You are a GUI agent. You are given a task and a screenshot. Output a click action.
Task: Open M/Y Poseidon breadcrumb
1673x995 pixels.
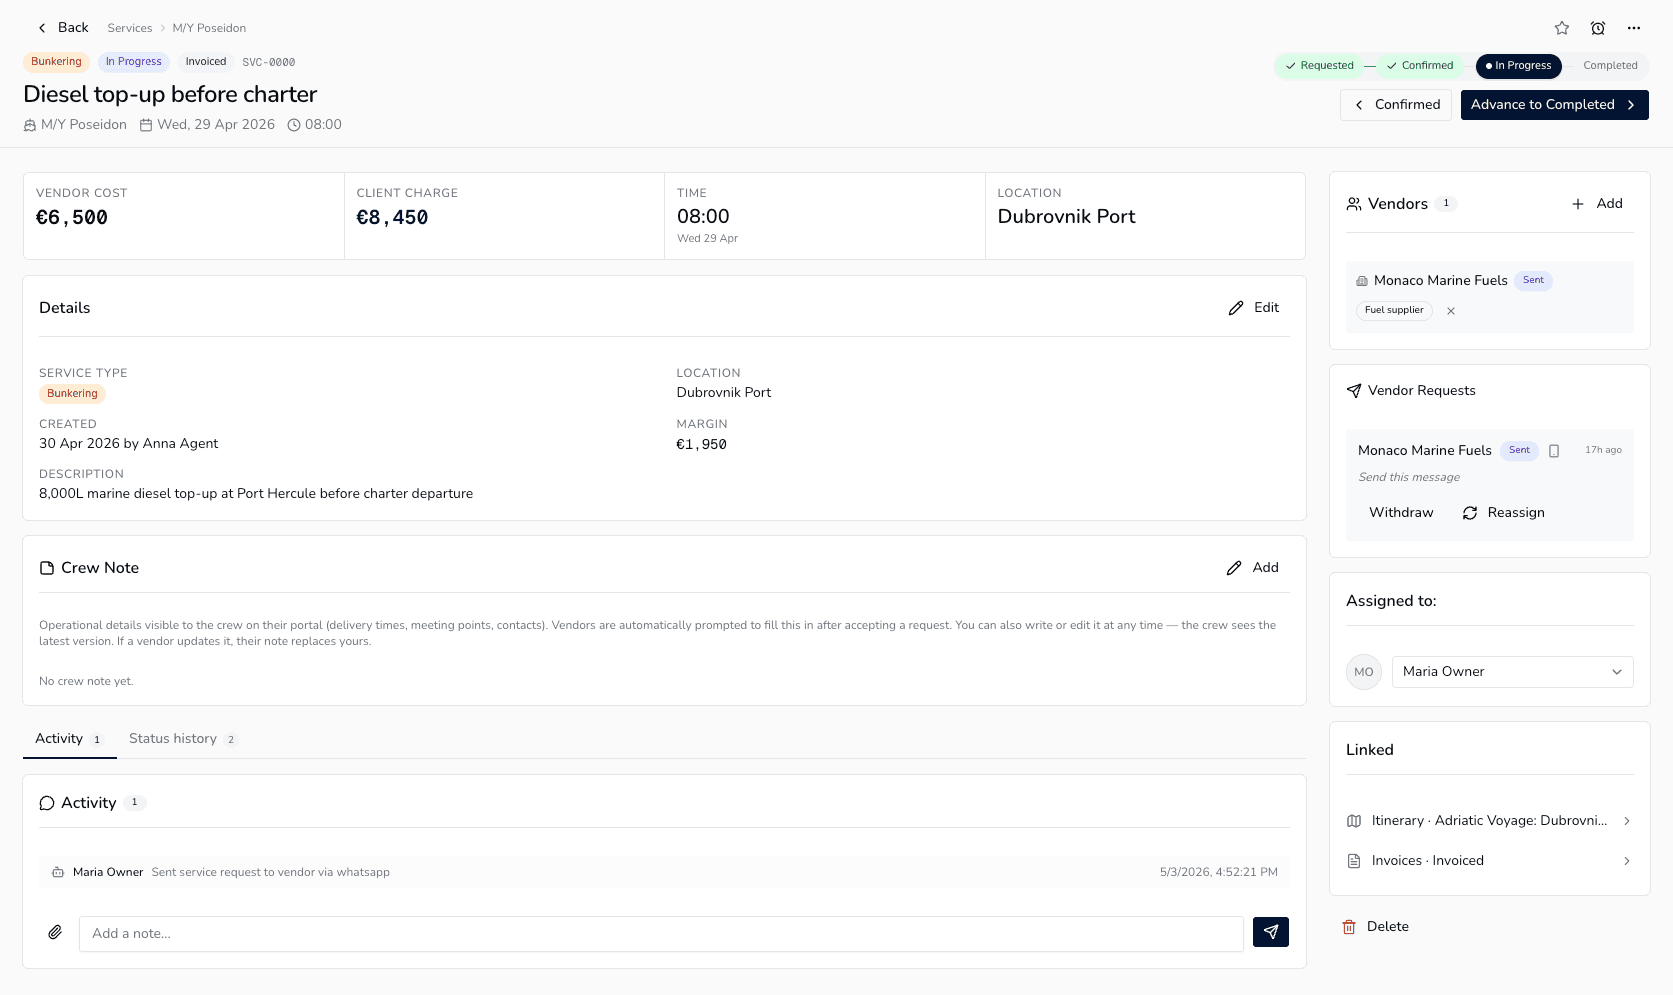[x=209, y=28]
